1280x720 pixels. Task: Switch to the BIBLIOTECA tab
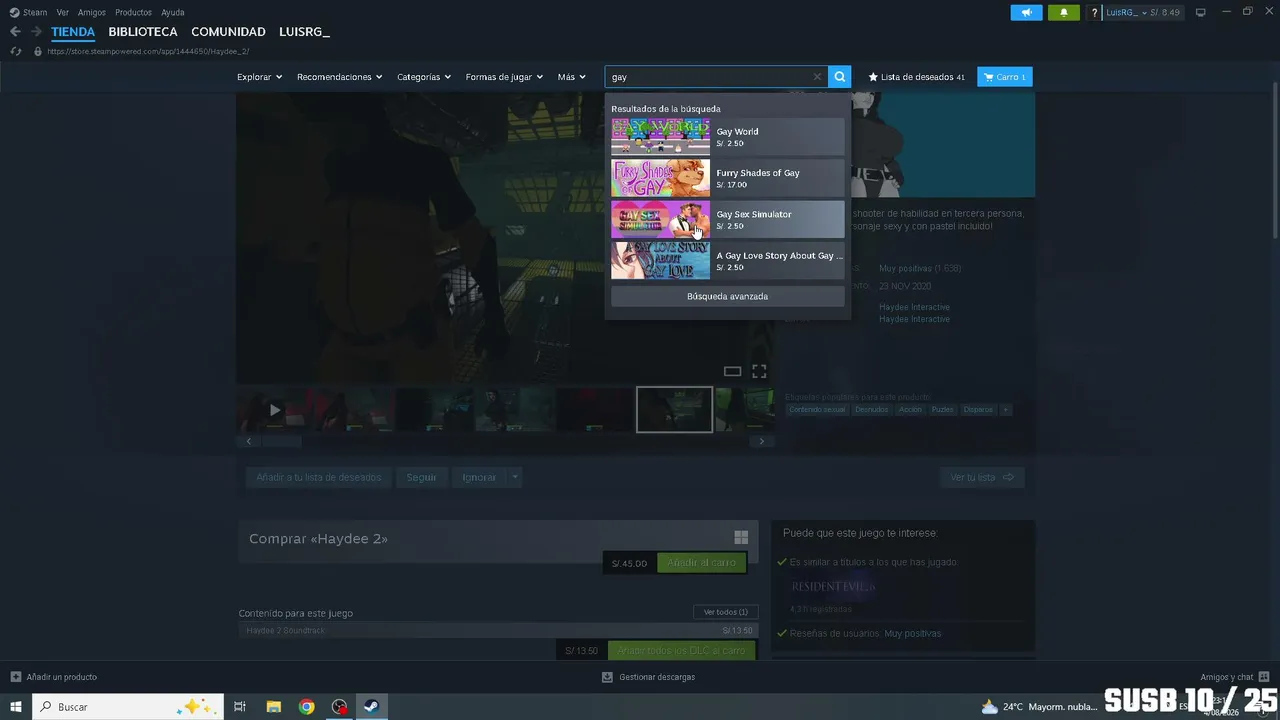tap(143, 32)
